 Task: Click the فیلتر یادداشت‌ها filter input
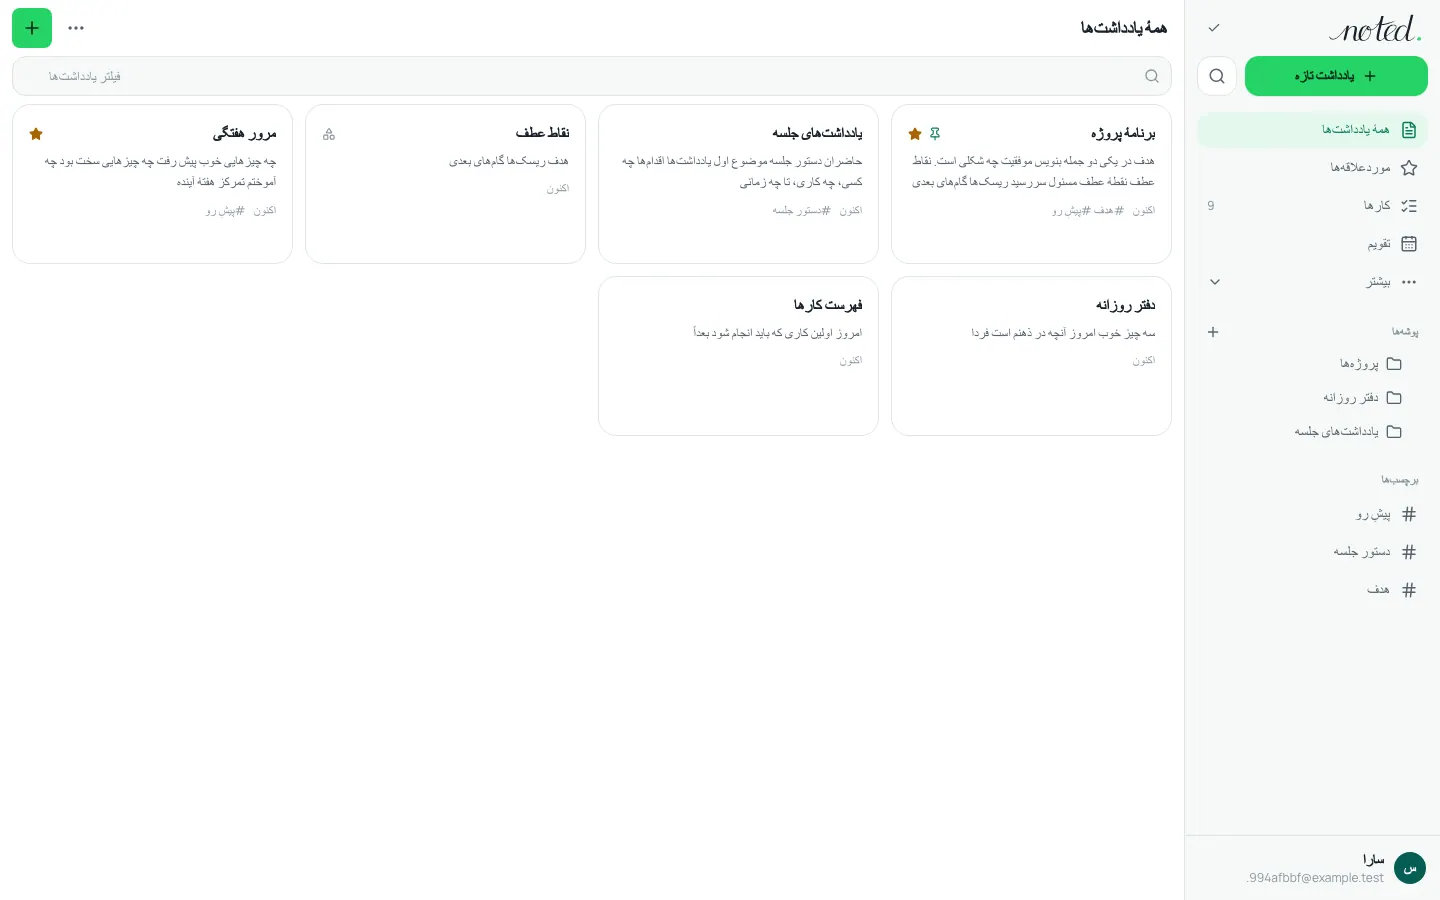coord(592,76)
